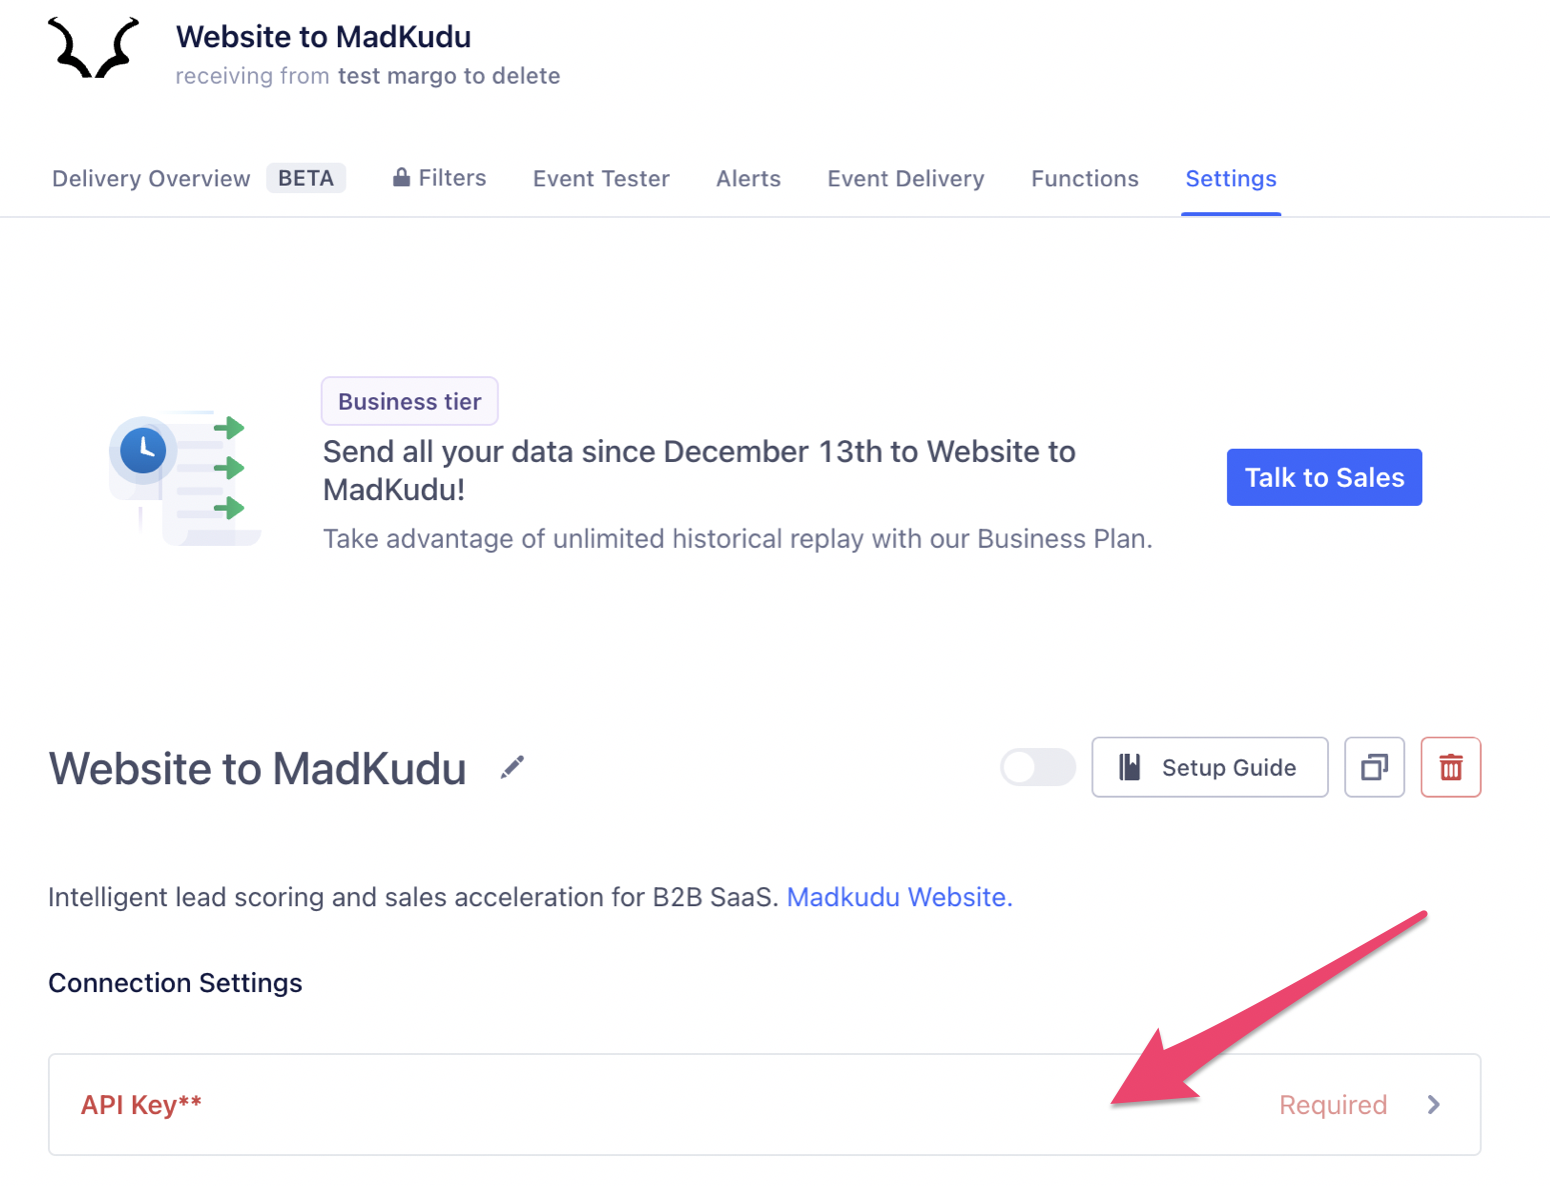Screen dimensions: 1550x1186
Task: Click the test margo to delete source link
Action: pos(449,76)
